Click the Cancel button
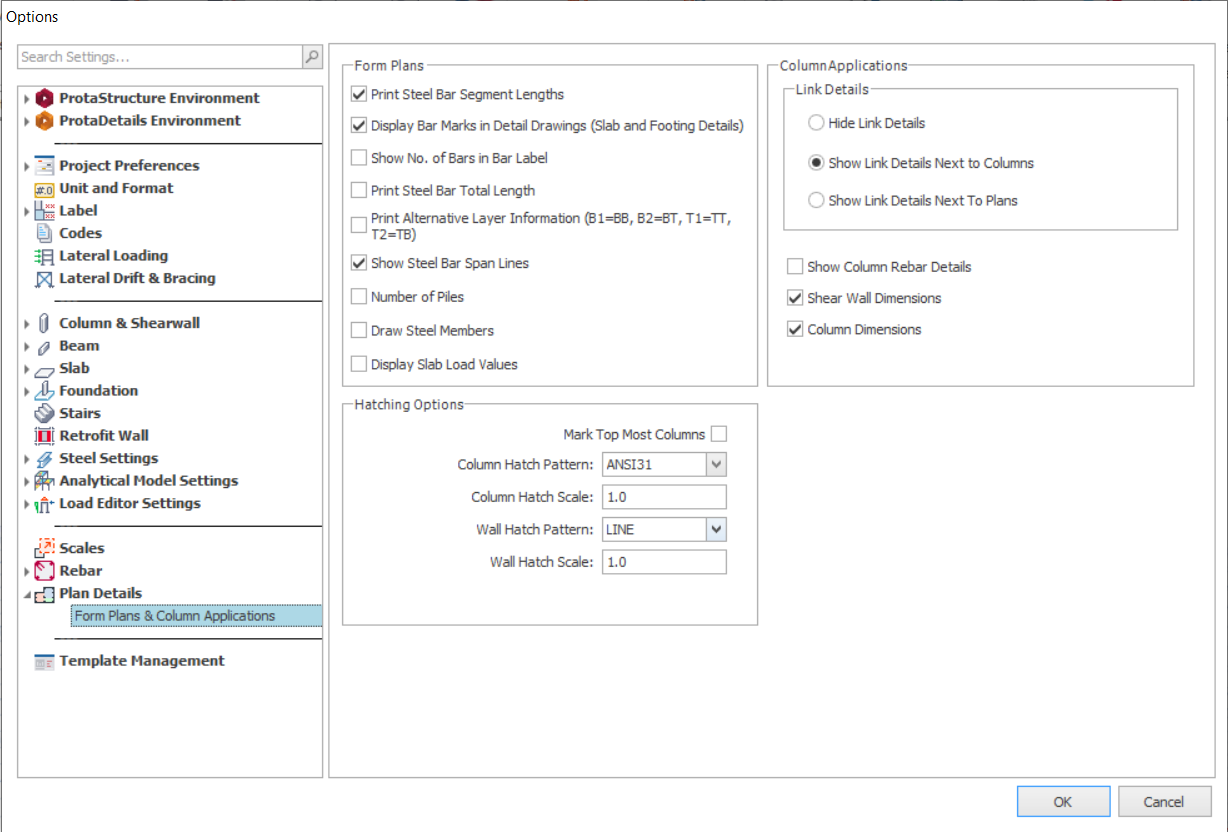Screen dimensions: 1228x832 click(x=1164, y=801)
